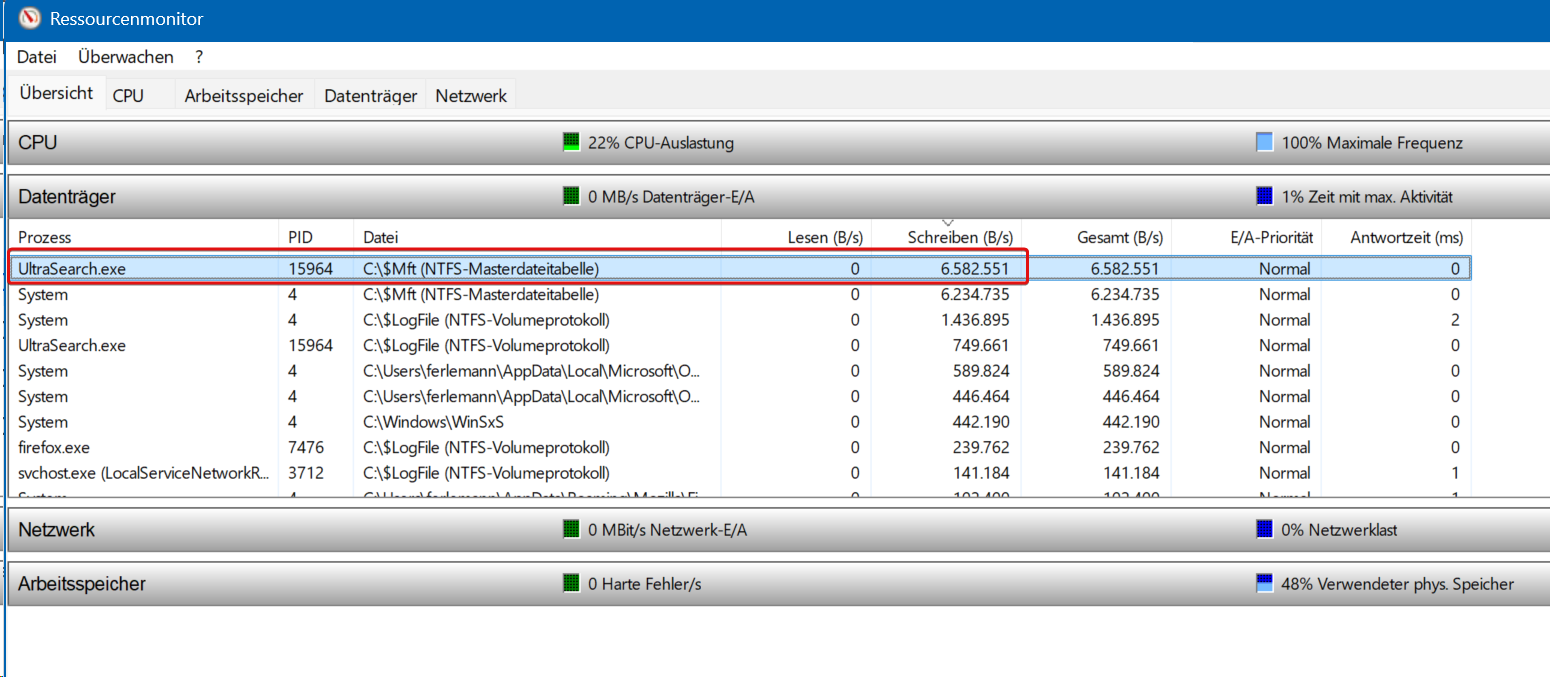The height and width of the screenshot is (677, 1550).
Task: Collapse the Datenträger section header
Action: [x=778, y=197]
